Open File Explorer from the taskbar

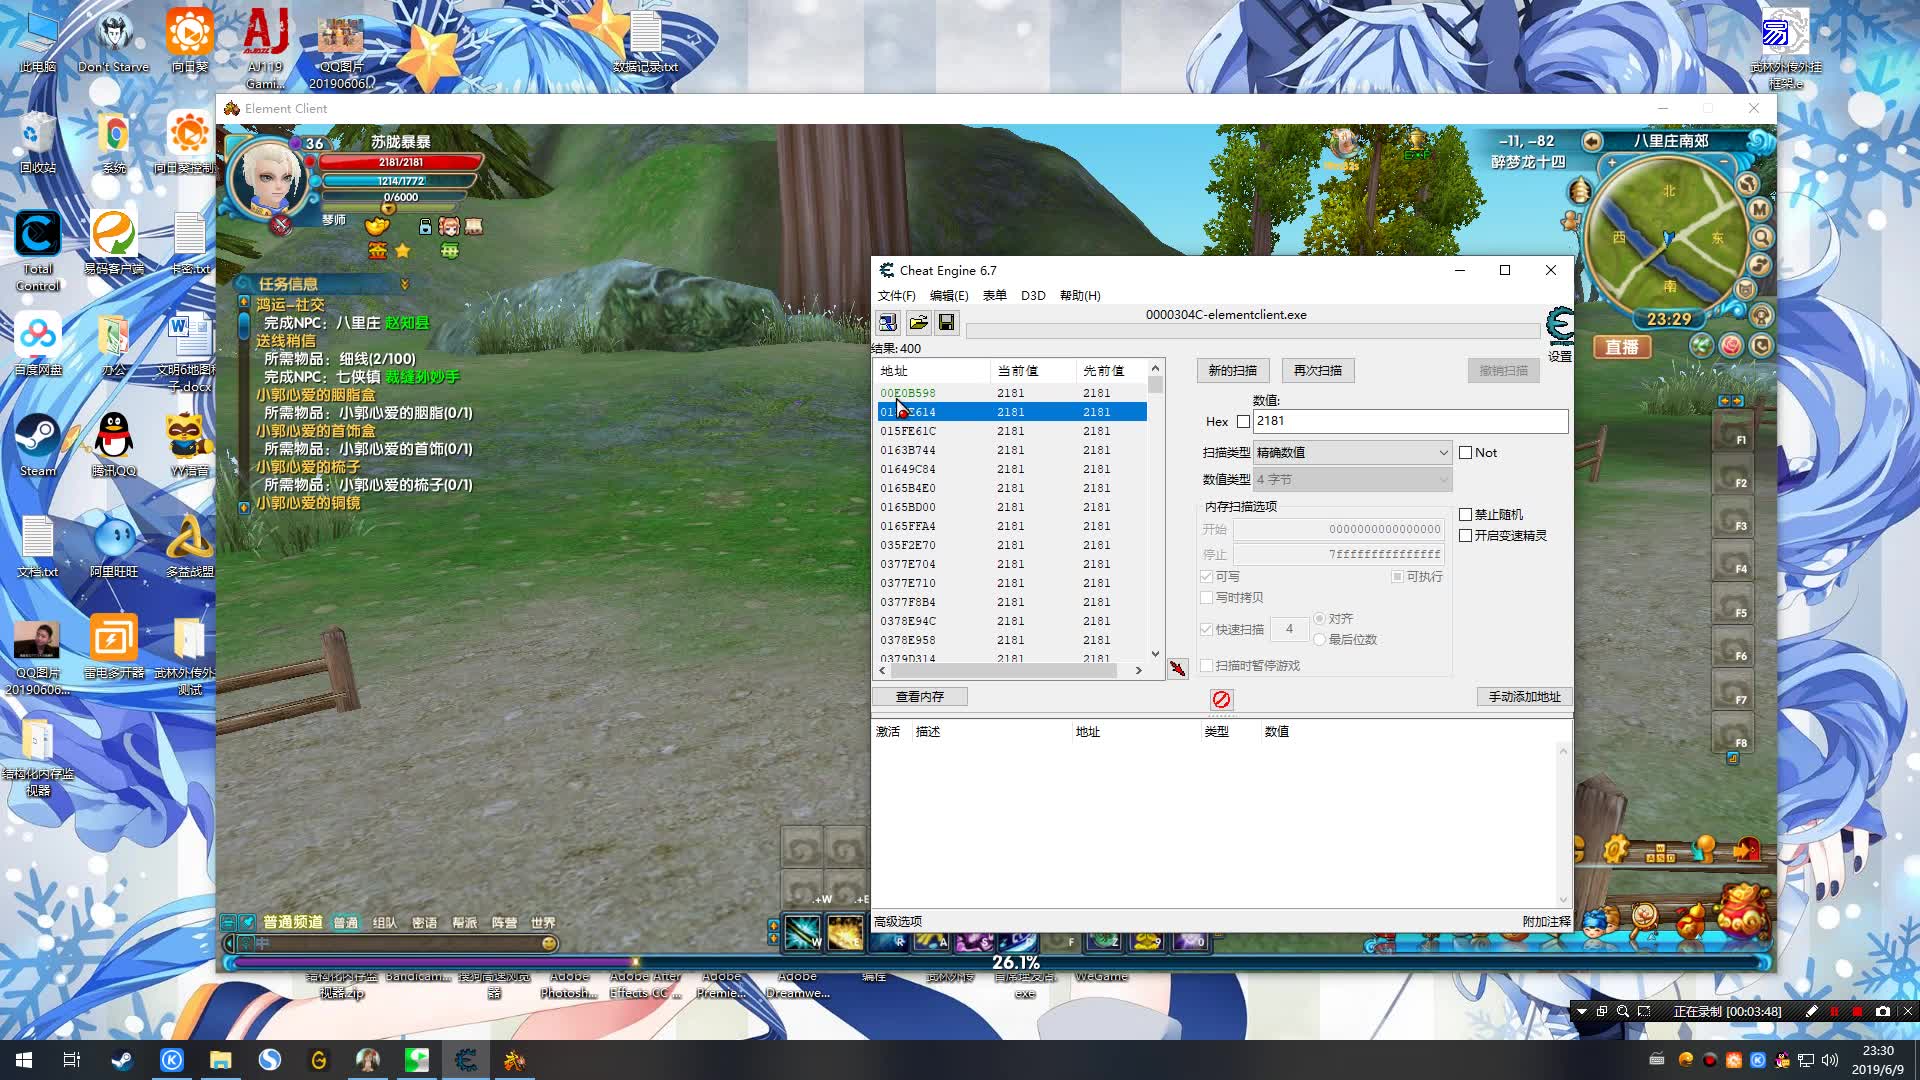(220, 1060)
